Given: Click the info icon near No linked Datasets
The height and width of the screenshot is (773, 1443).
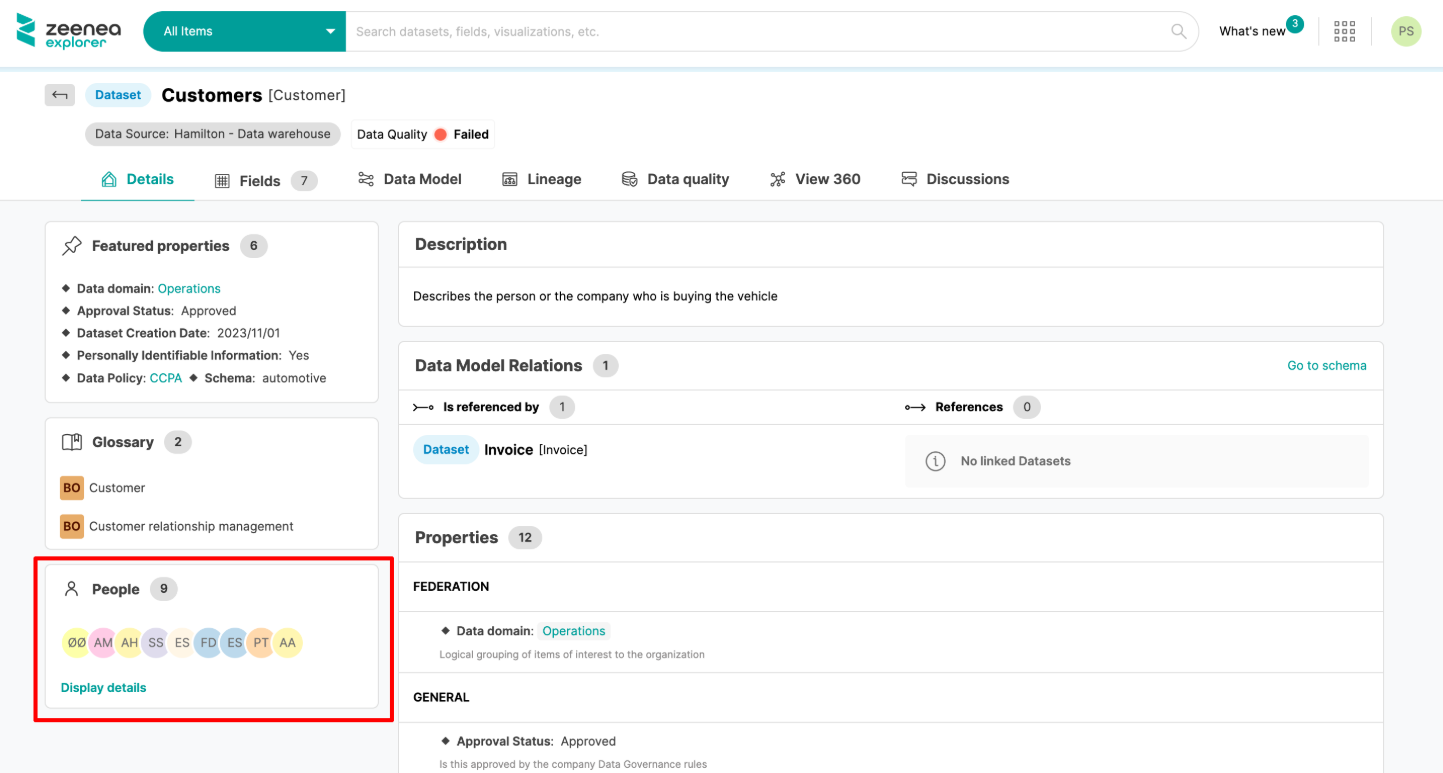Looking at the screenshot, I should [935, 461].
